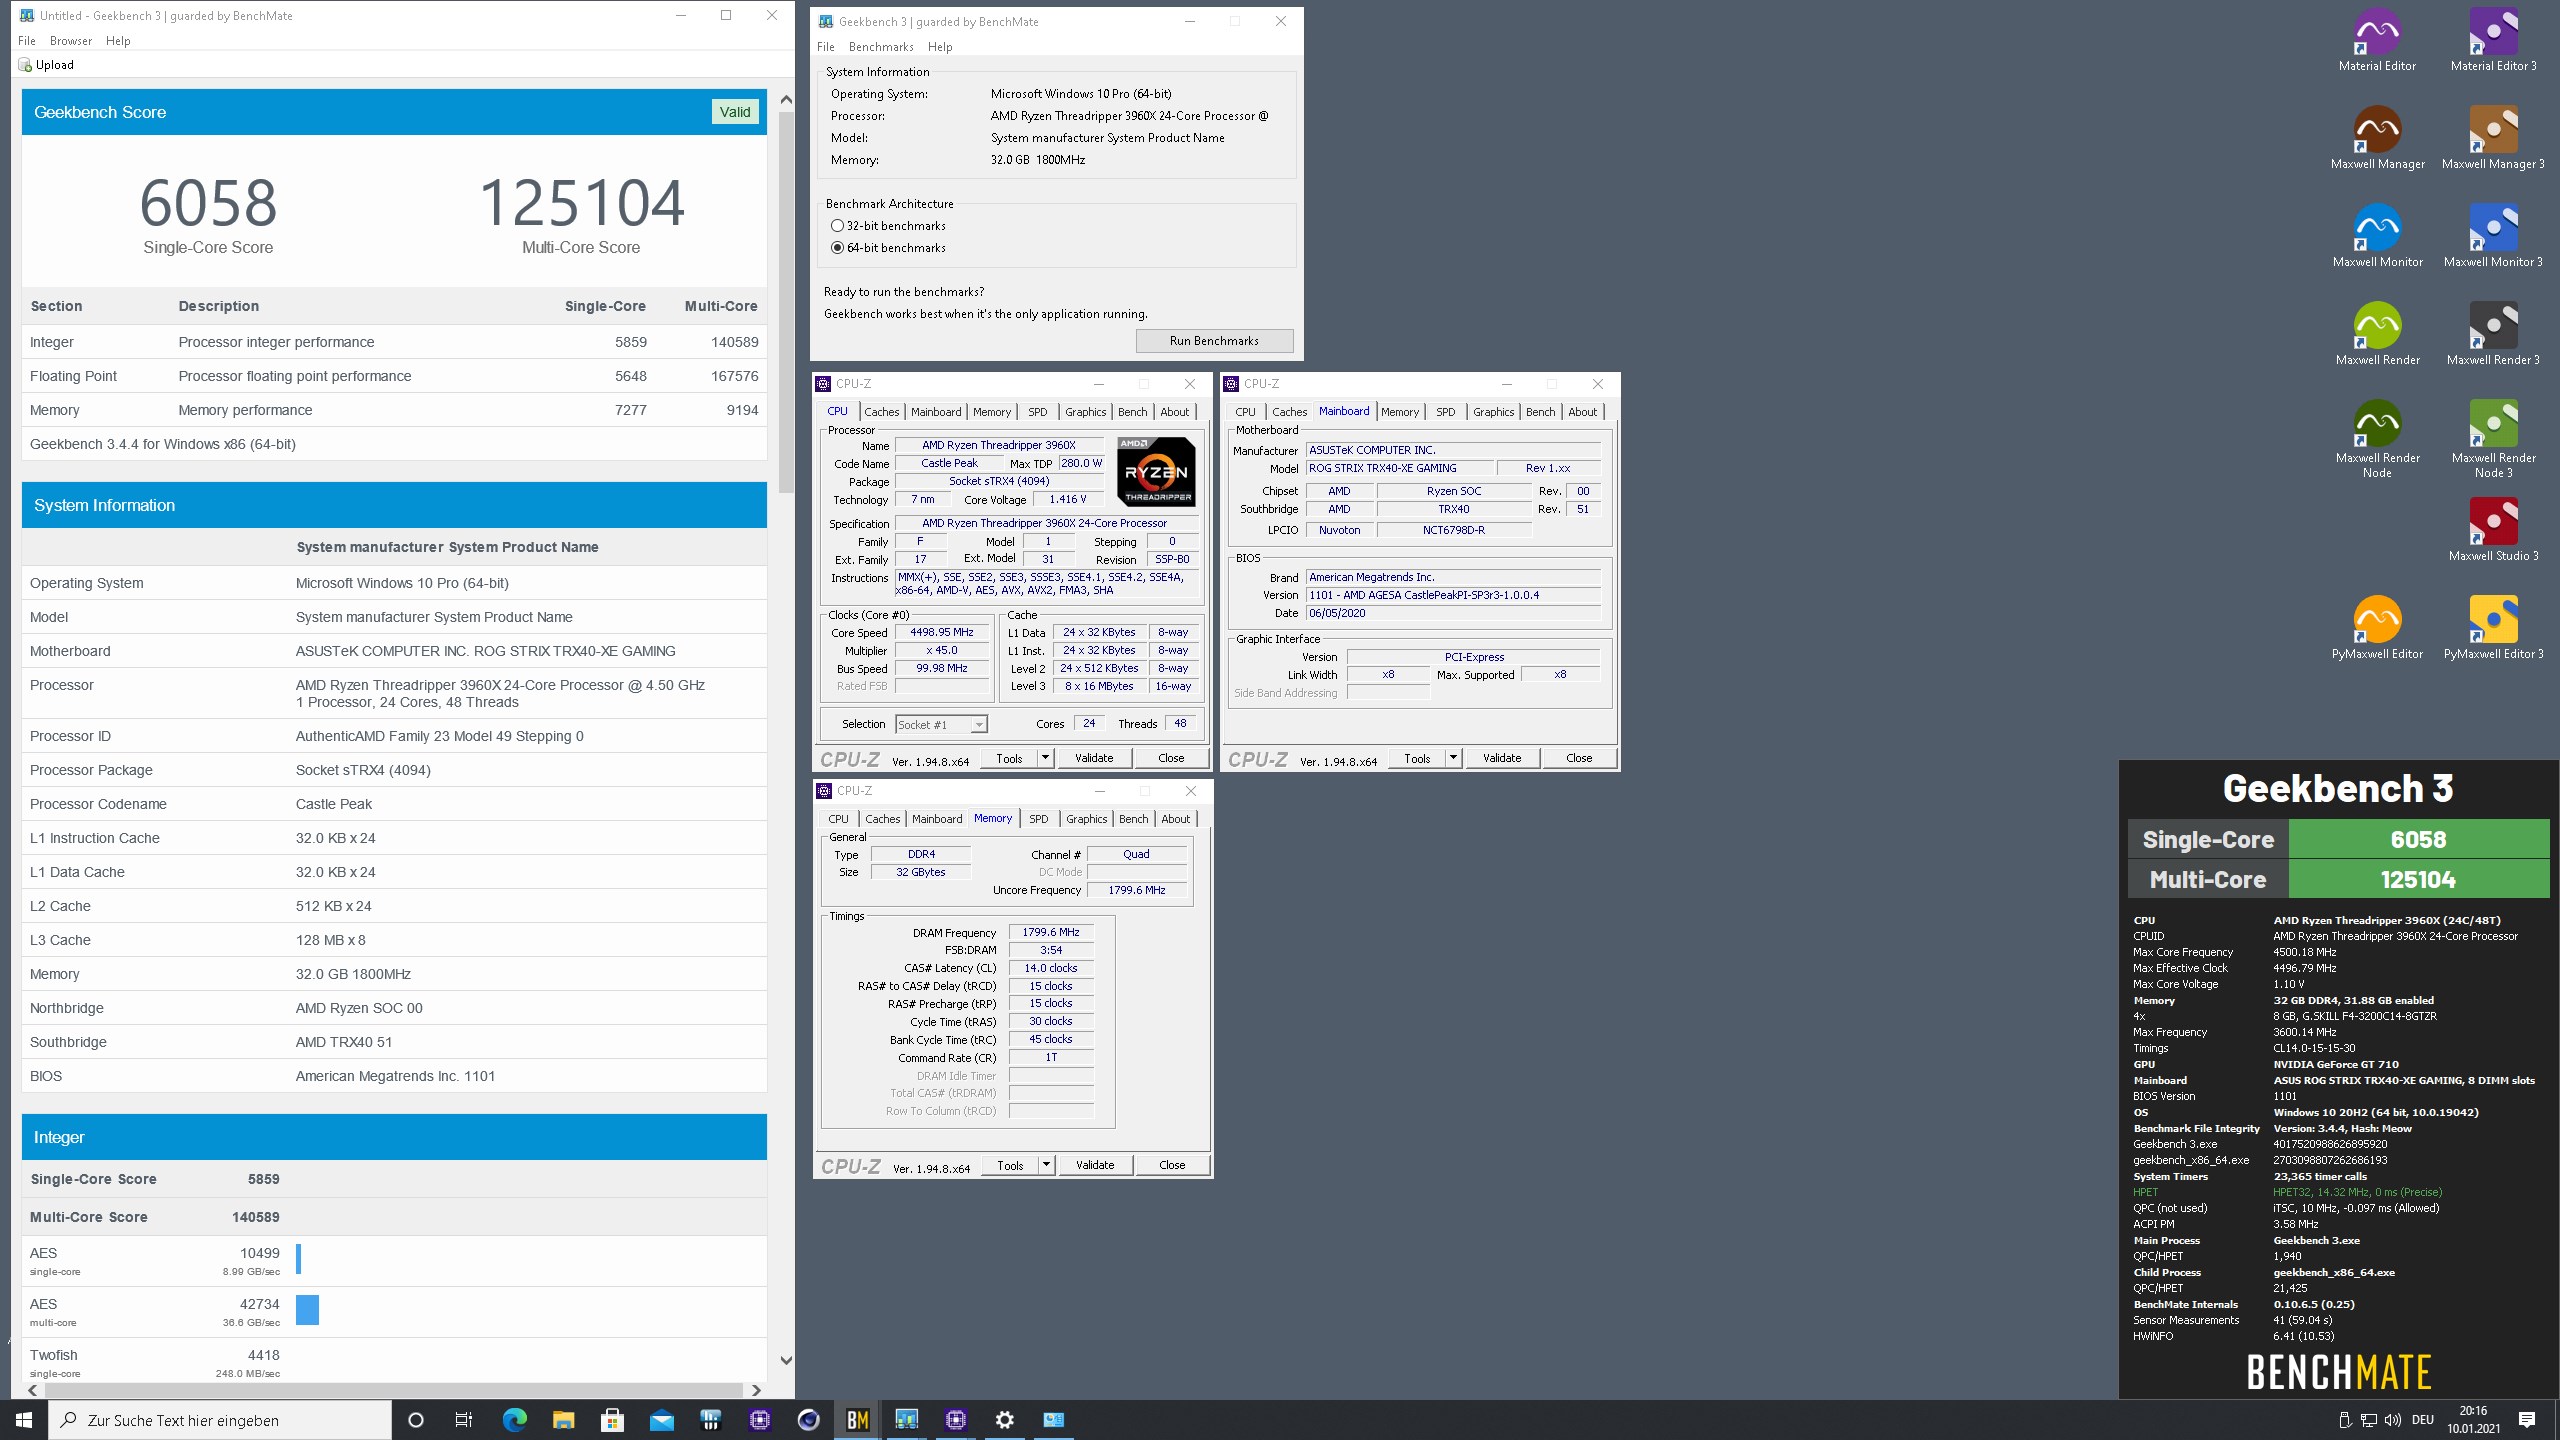This screenshot has width=2560, height=1440.
Task: Select 32-bit benchmarks radio button
Action: pyautogui.click(x=837, y=226)
